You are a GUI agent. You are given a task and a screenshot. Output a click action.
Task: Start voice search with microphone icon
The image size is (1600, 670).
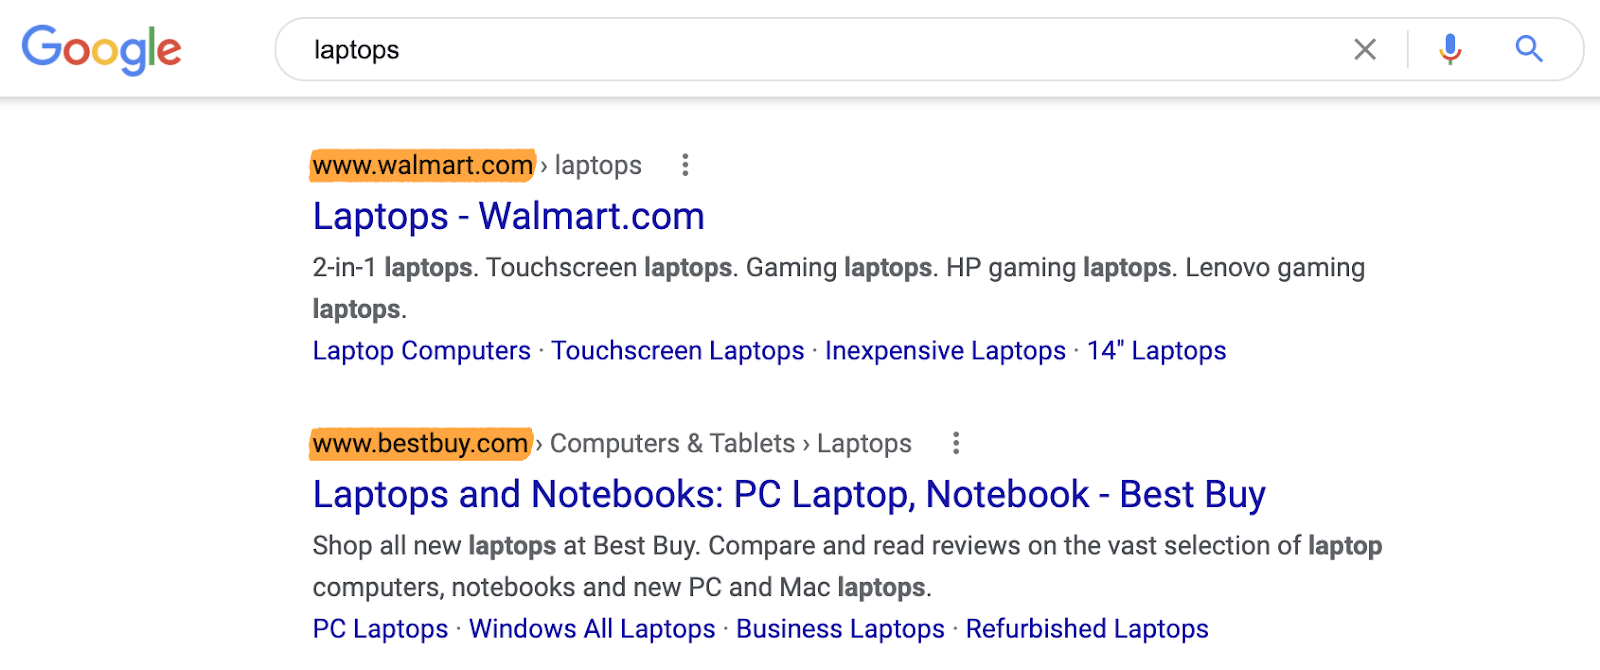[x=1450, y=49]
